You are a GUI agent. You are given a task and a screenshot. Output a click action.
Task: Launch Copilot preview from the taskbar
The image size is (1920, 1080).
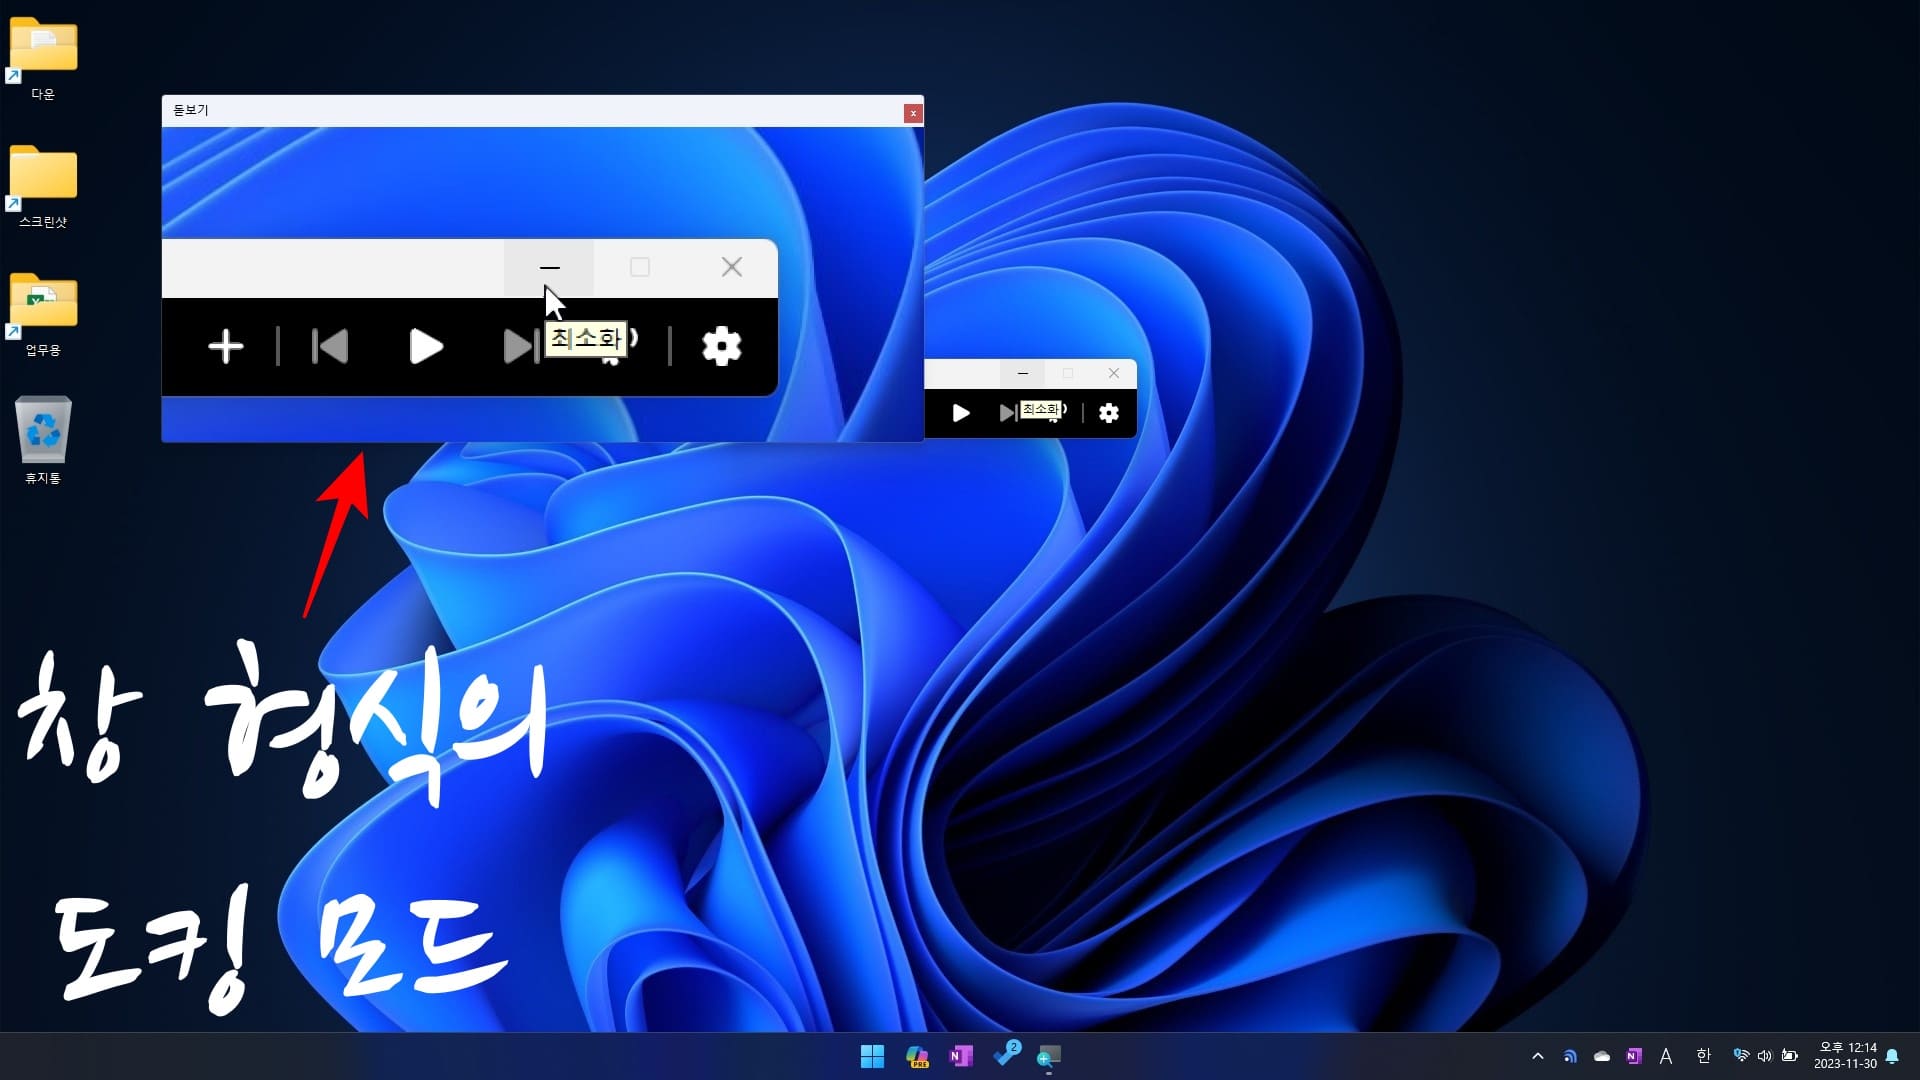[x=916, y=1056]
